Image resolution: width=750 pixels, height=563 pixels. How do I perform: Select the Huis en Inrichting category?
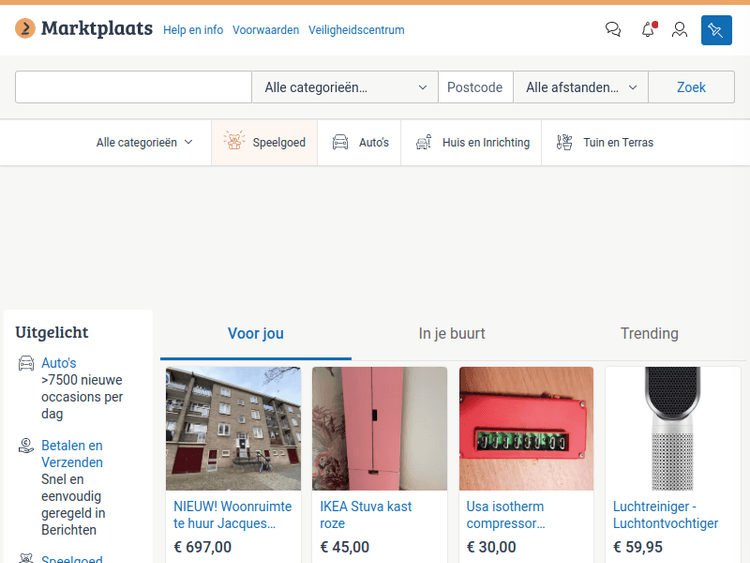(472, 143)
